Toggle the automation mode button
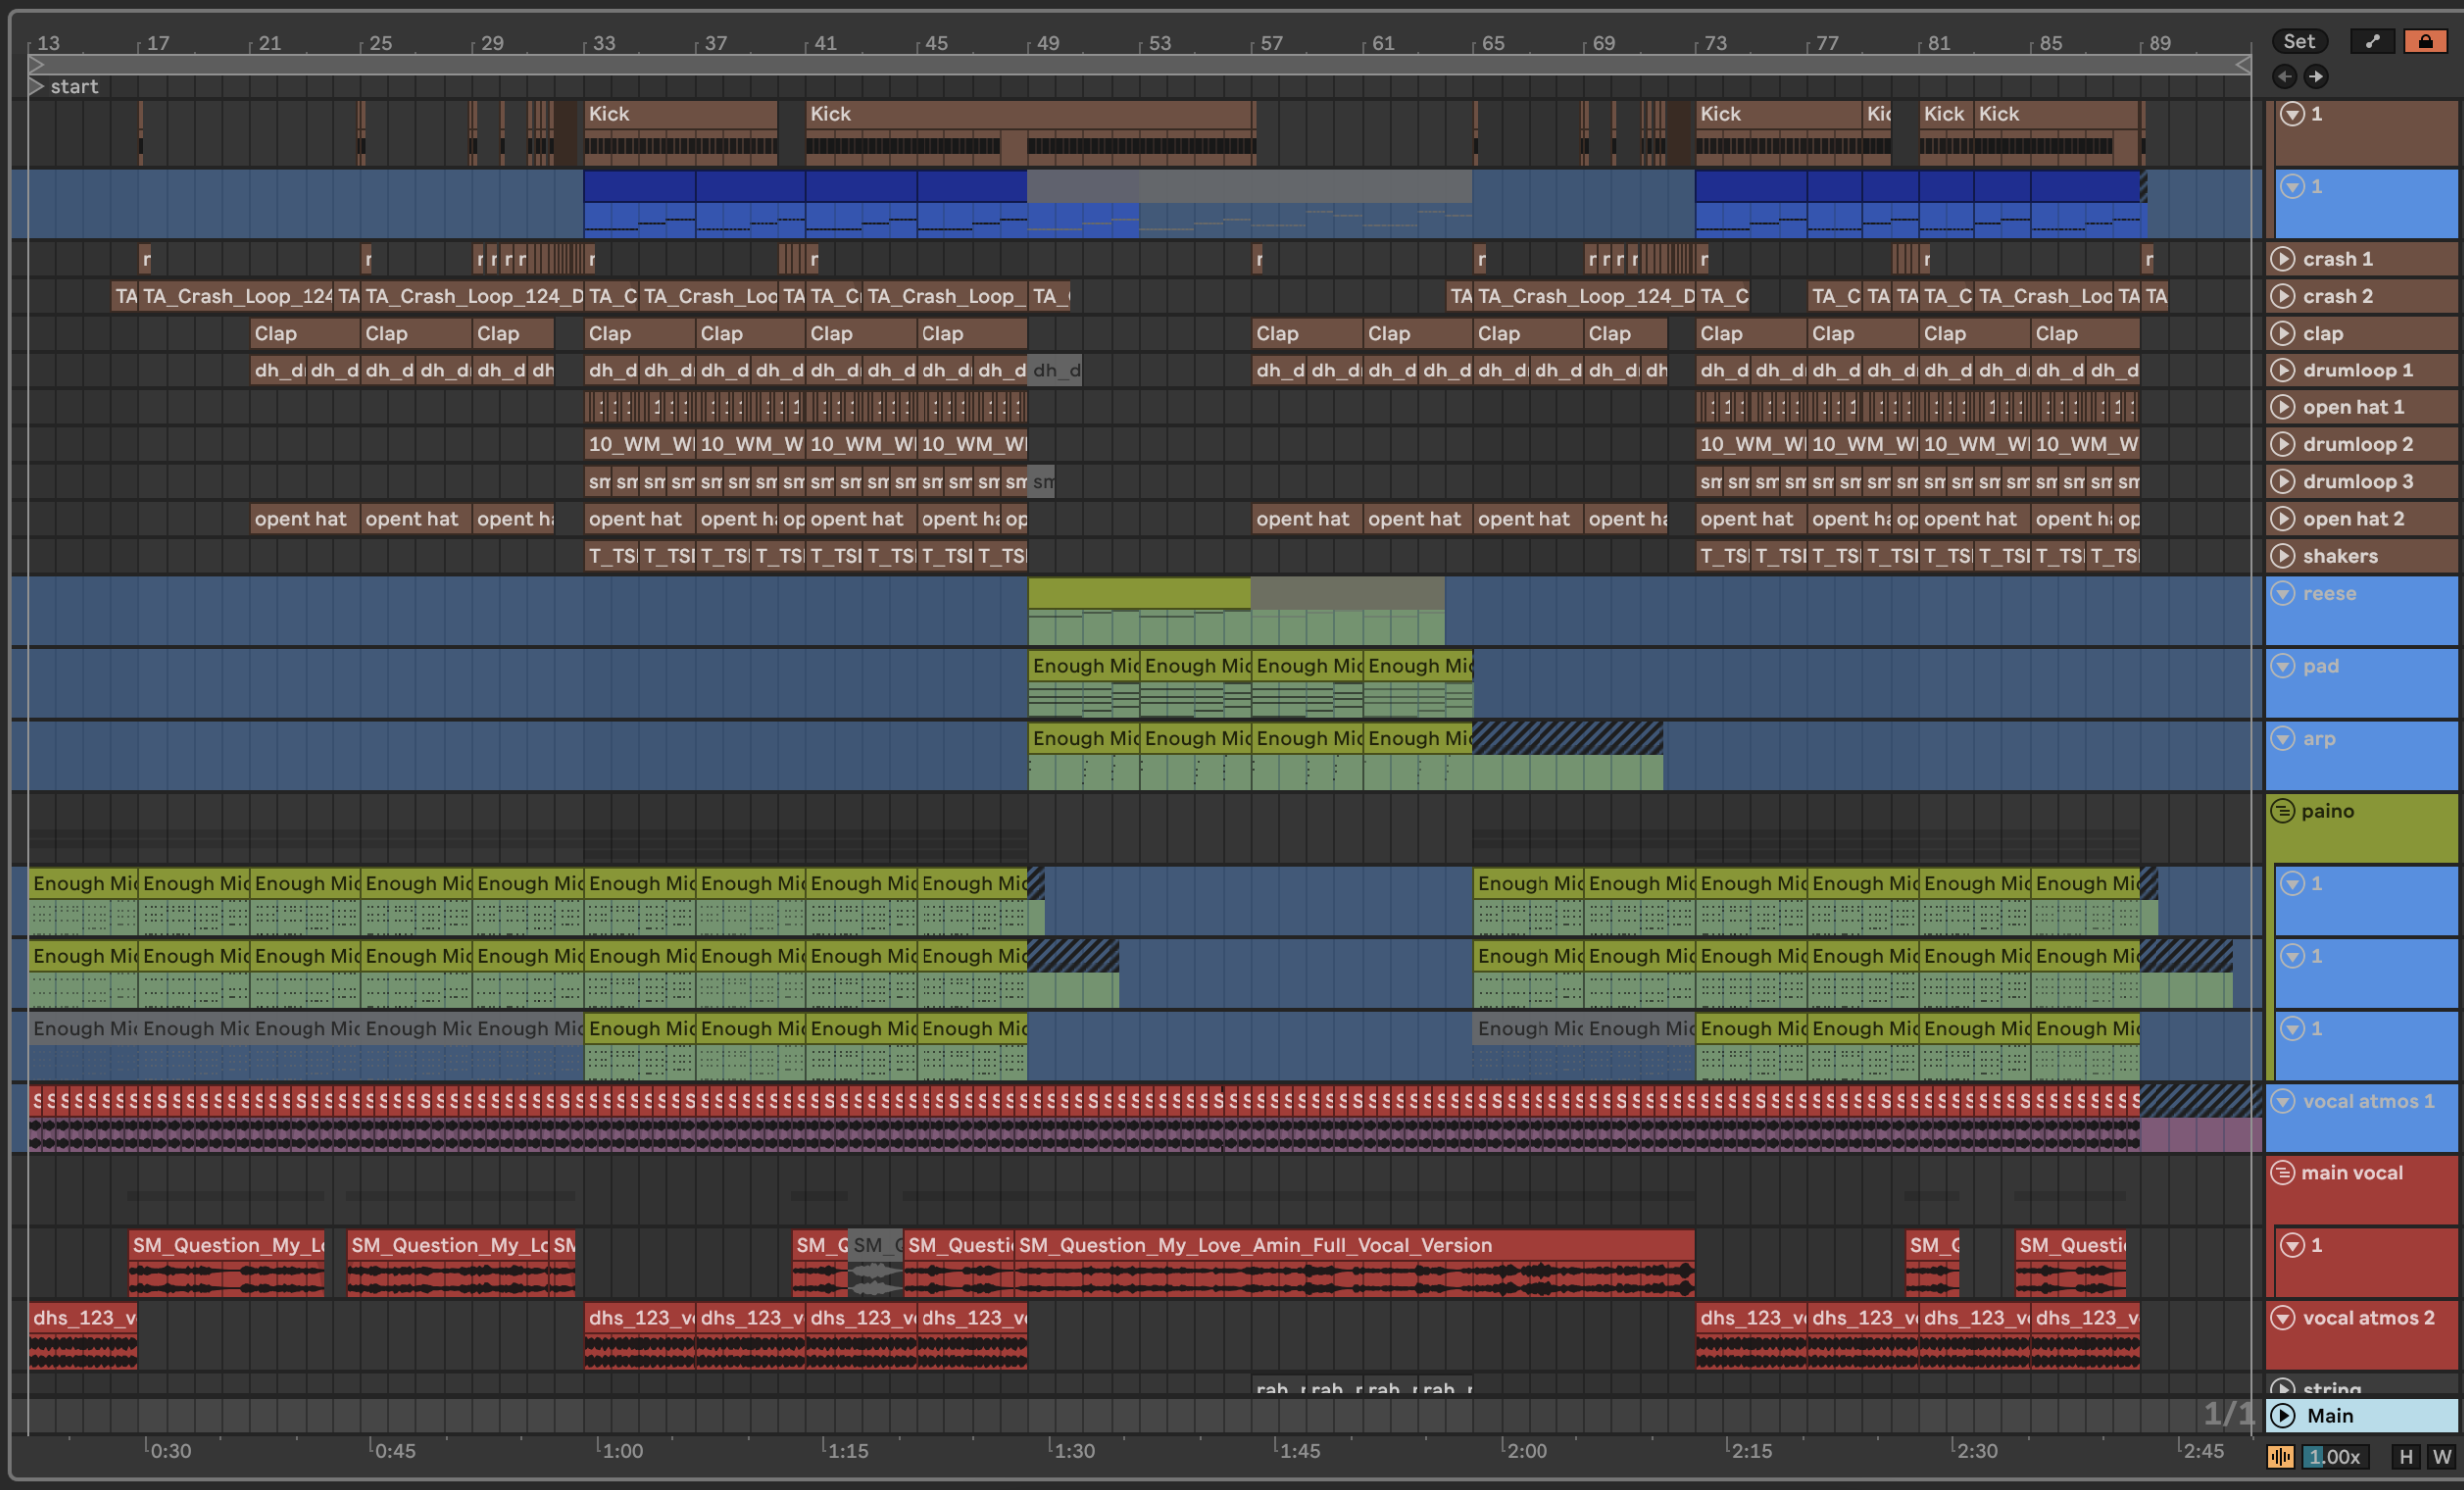Image resolution: width=2464 pixels, height=1490 pixels. 2372,41
